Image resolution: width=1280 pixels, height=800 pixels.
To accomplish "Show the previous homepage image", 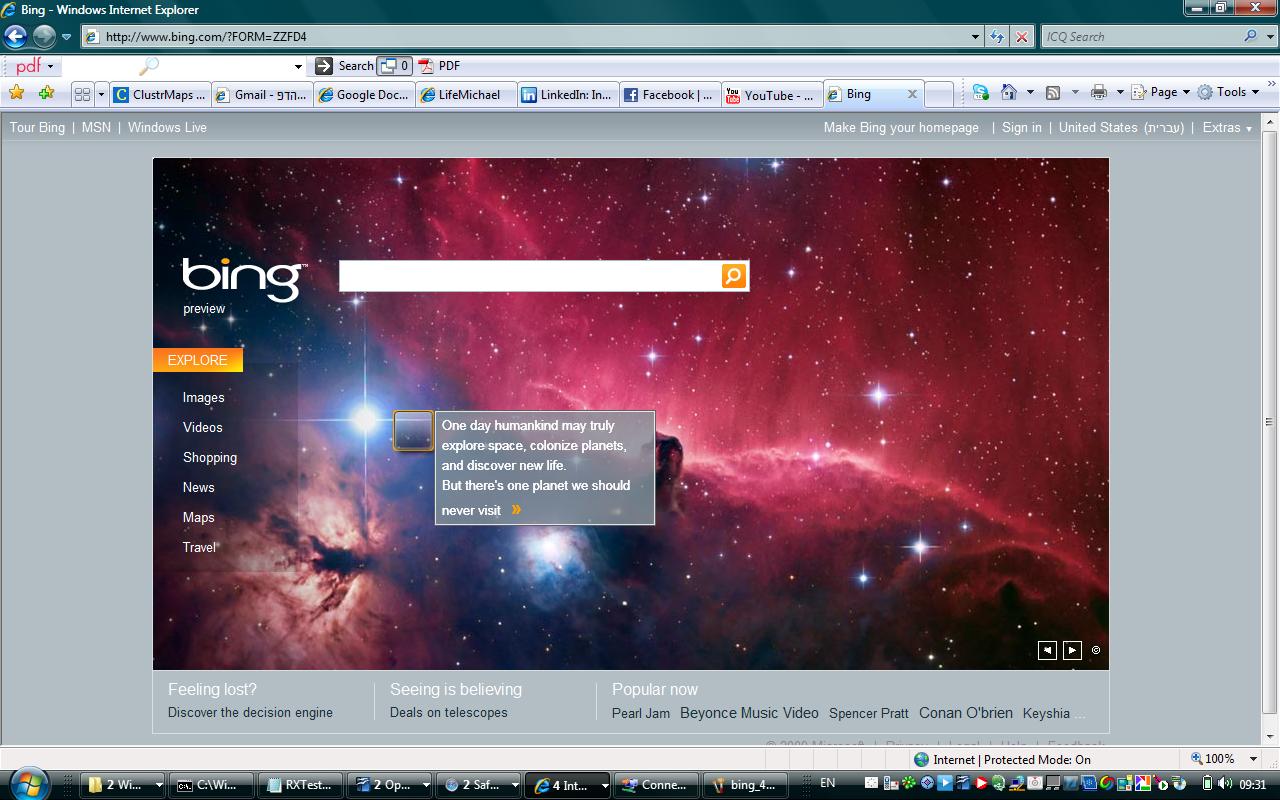I will (x=1047, y=650).
